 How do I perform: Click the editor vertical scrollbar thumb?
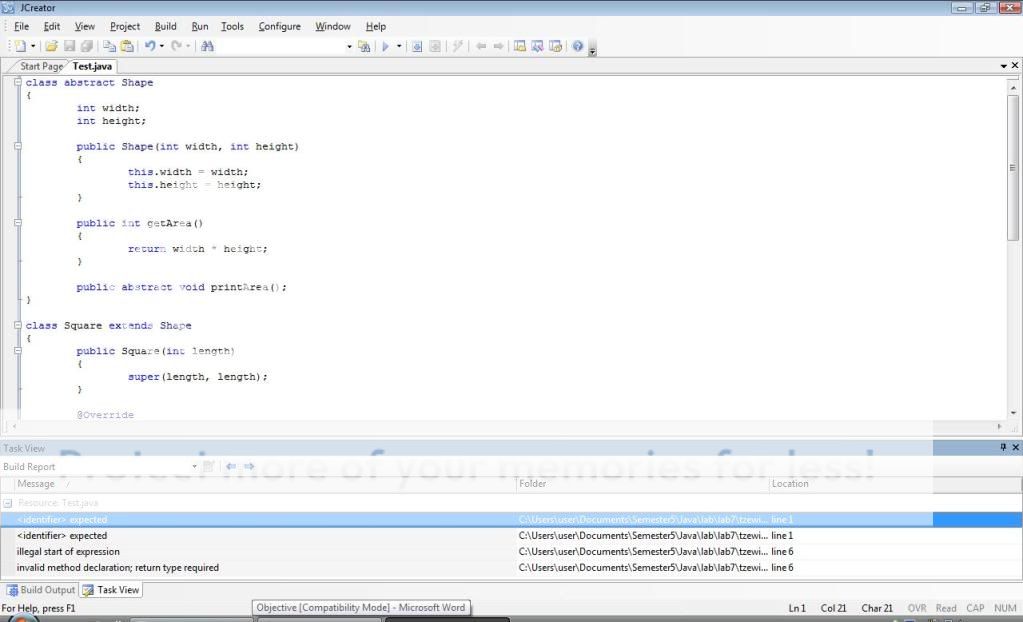(x=1012, y=167)
